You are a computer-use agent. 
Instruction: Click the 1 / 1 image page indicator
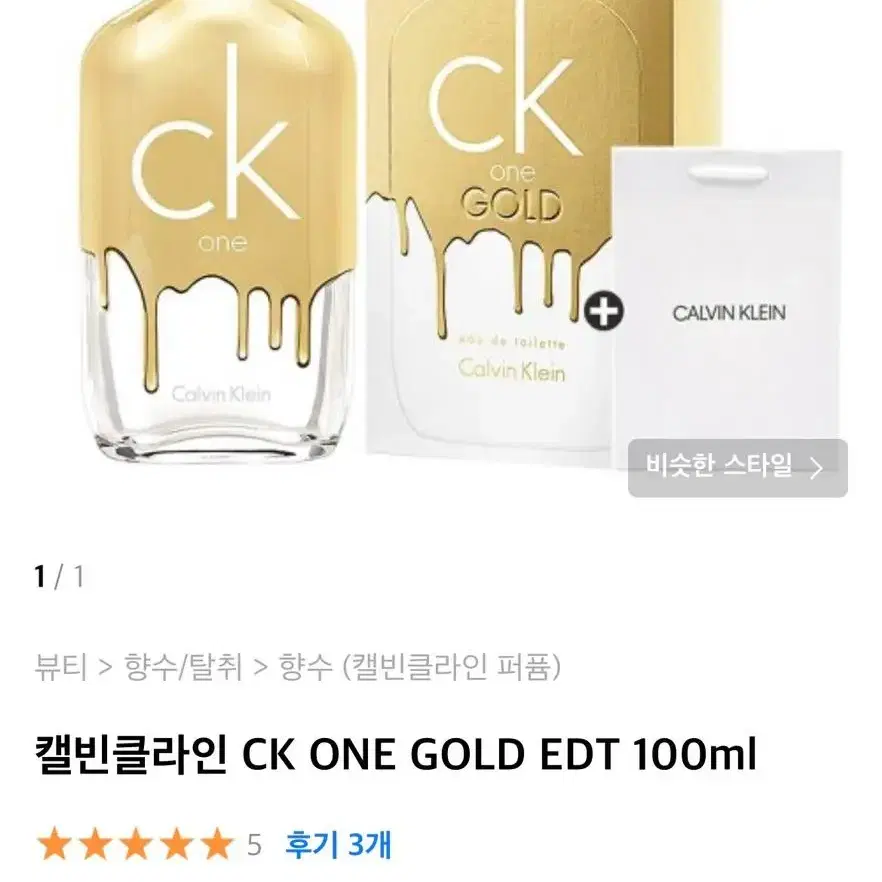tap(59, 577)
